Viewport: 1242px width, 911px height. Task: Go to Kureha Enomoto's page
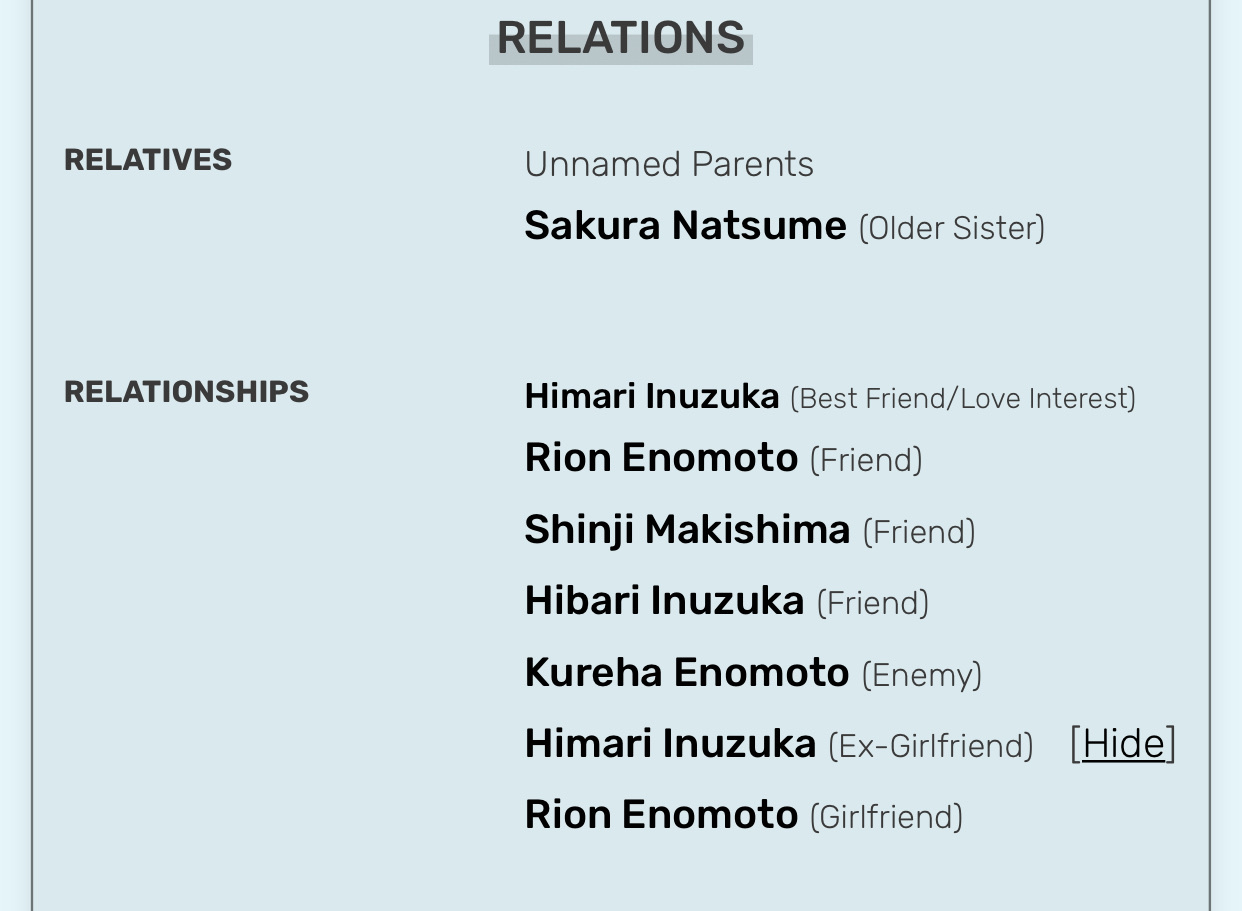686,673
